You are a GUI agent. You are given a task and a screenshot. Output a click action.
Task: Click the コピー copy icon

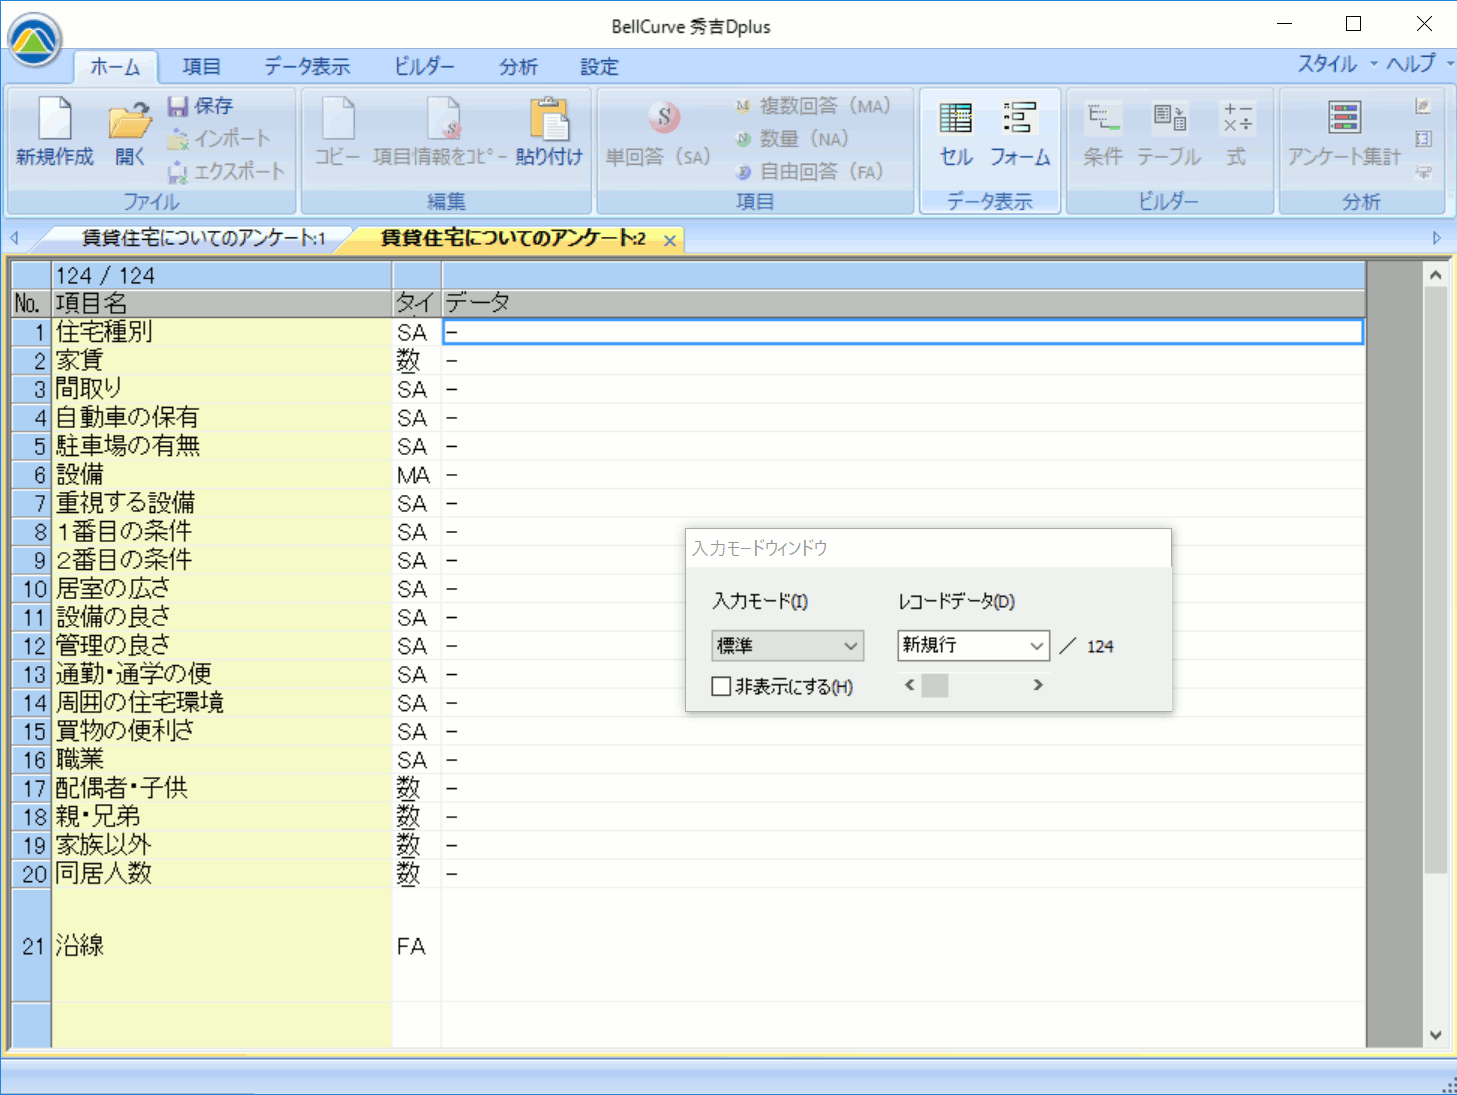[338, 132]
